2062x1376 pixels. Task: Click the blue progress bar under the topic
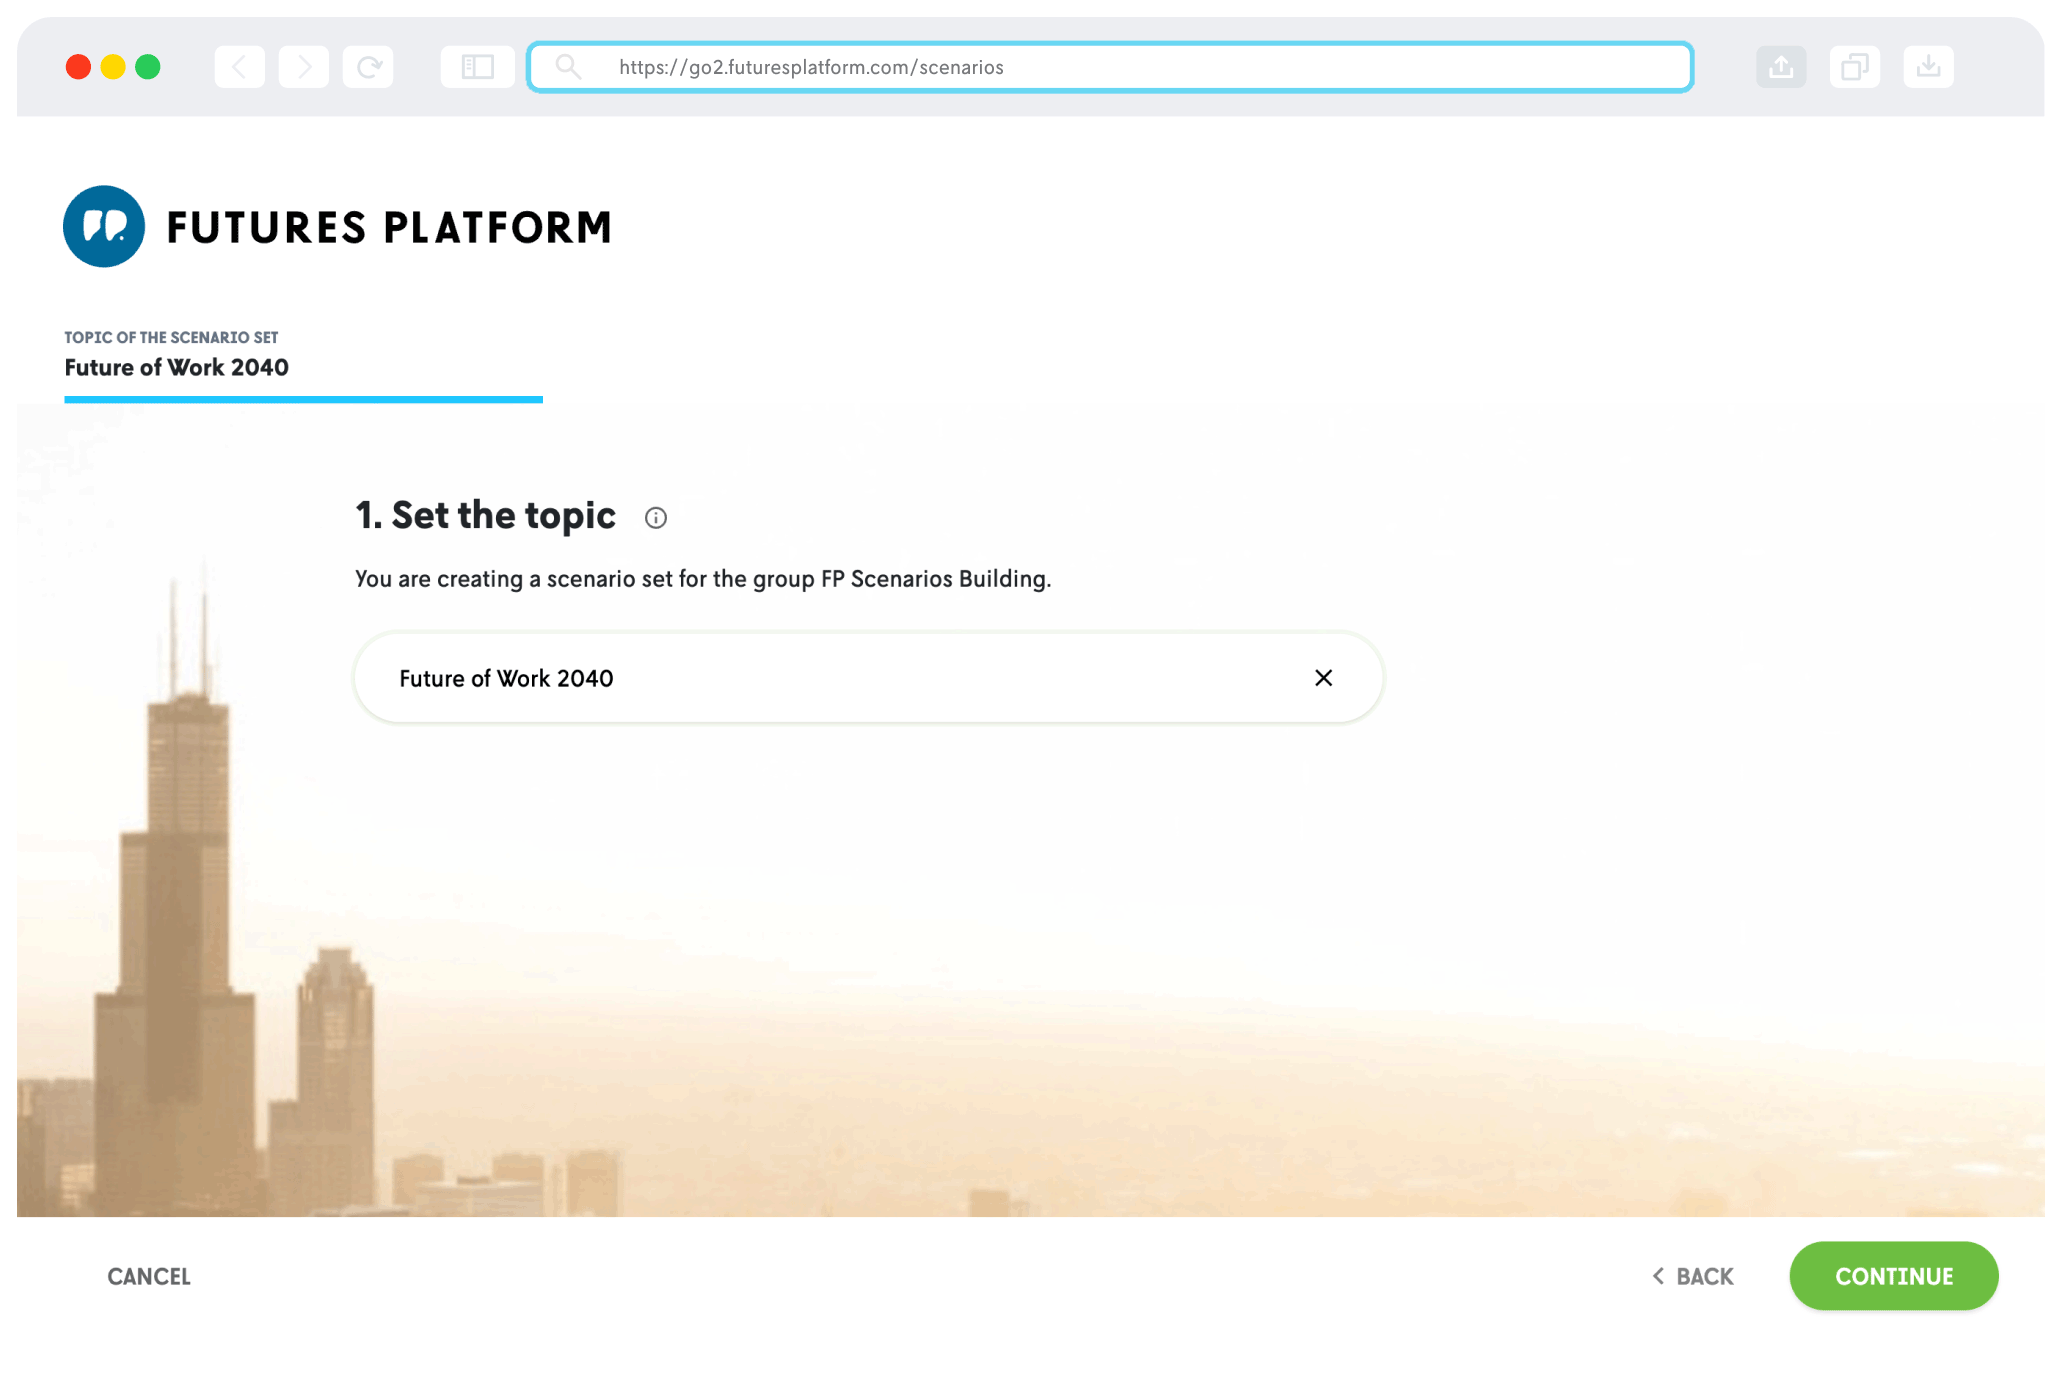(303, 399)
